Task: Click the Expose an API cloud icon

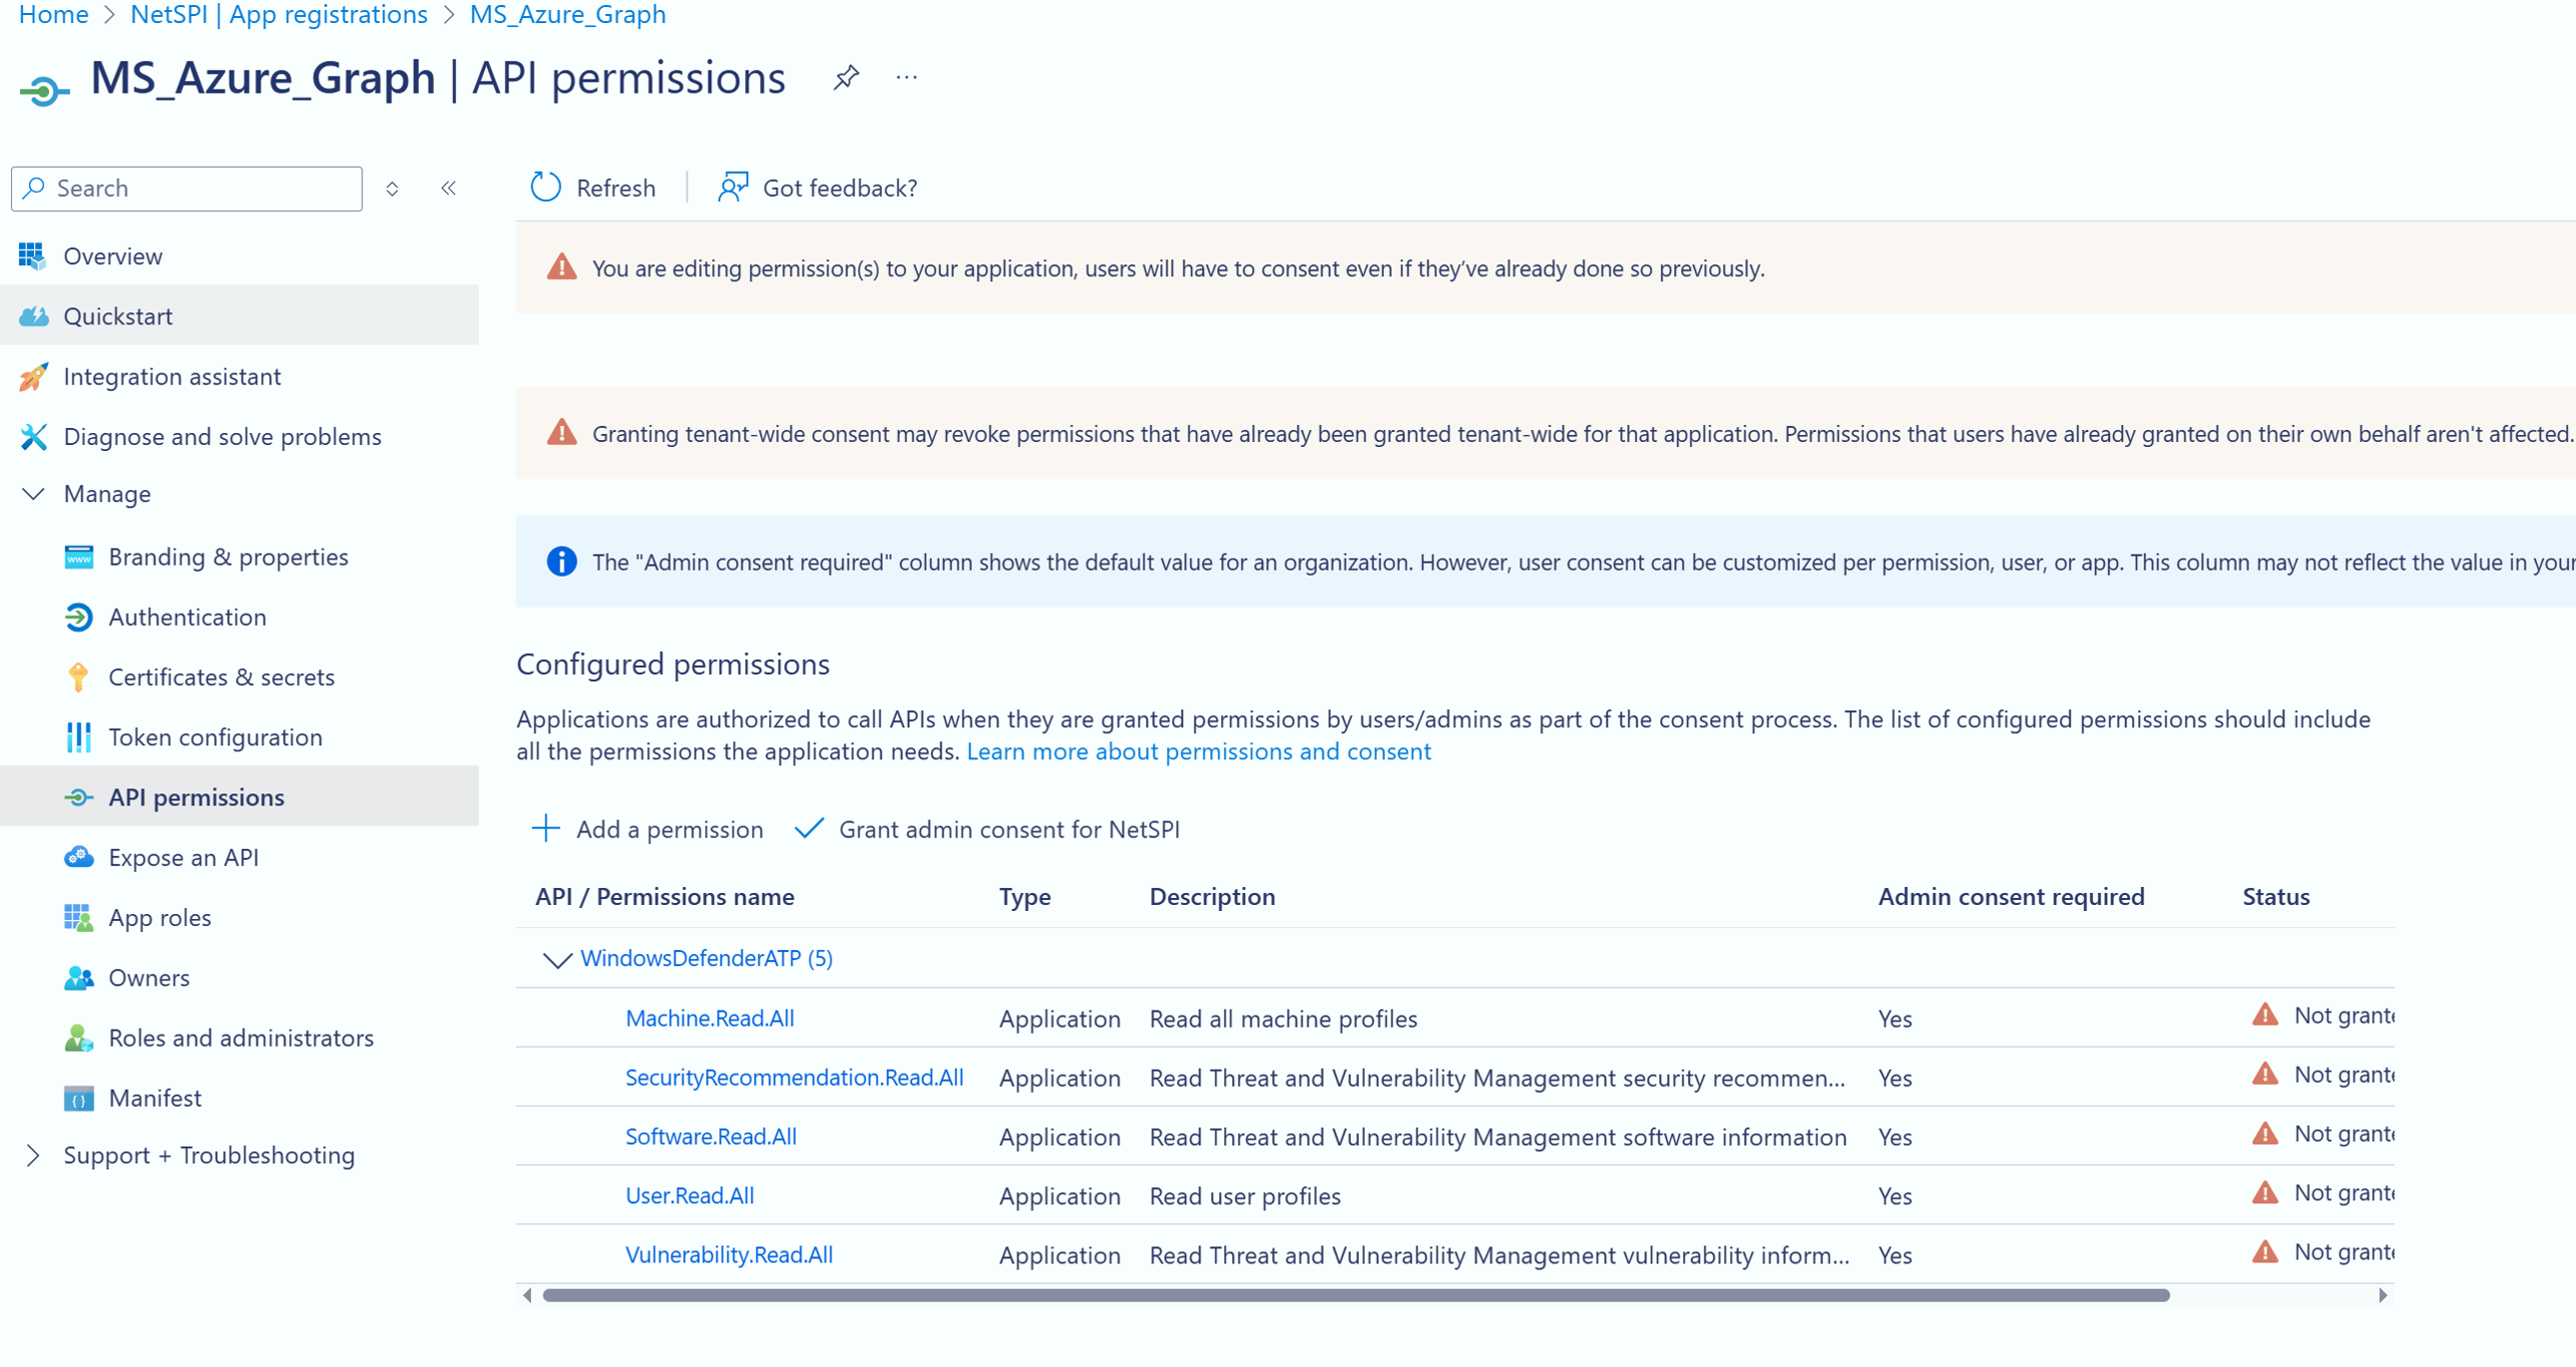Action: click(78, 857)
